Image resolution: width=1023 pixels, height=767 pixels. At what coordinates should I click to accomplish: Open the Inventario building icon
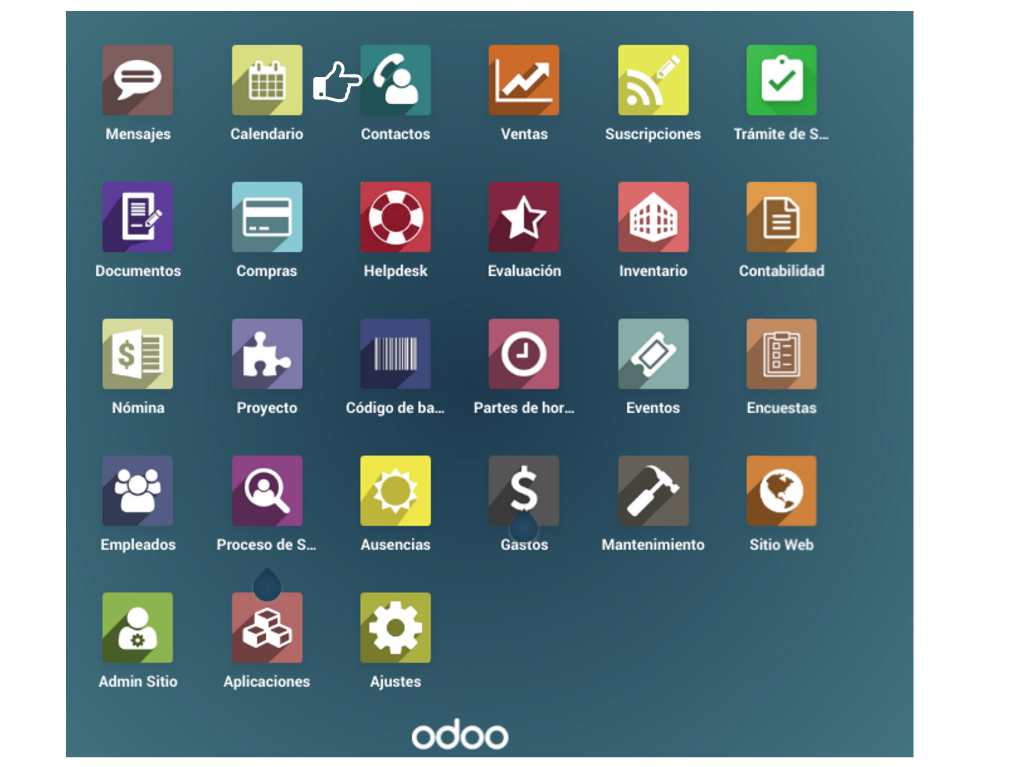653,217
